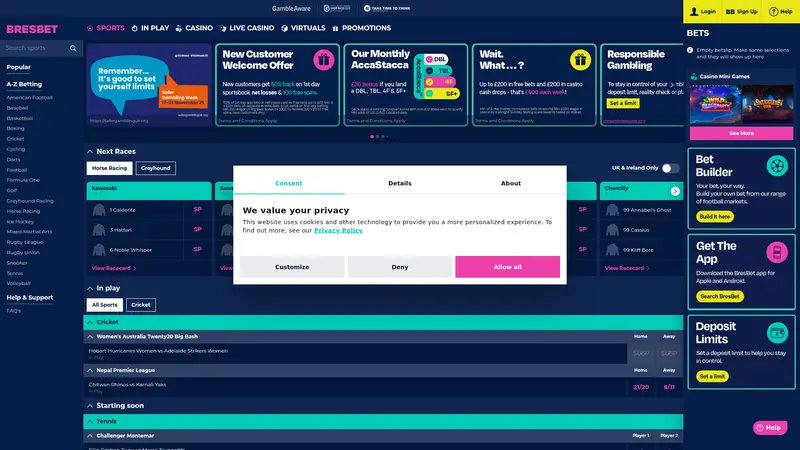Click the BresBet logo
The height and width of the screenshot is (450, 800).
(x=32, y=29)
